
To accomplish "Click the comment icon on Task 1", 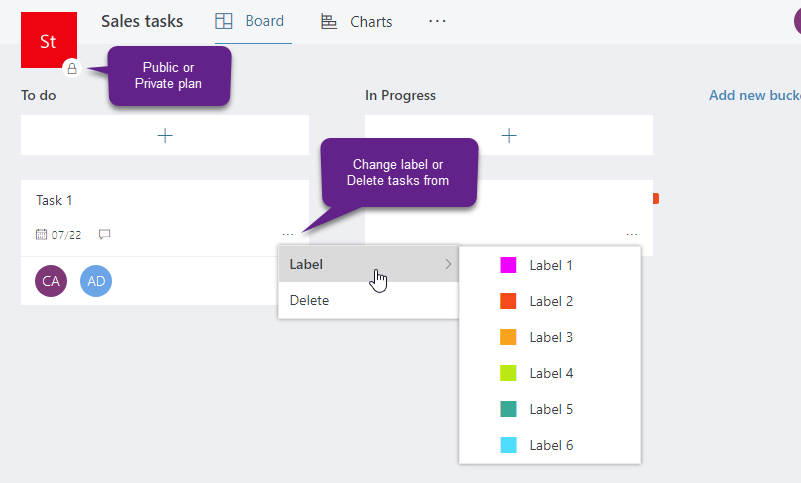I will click(x=104, y=235).
